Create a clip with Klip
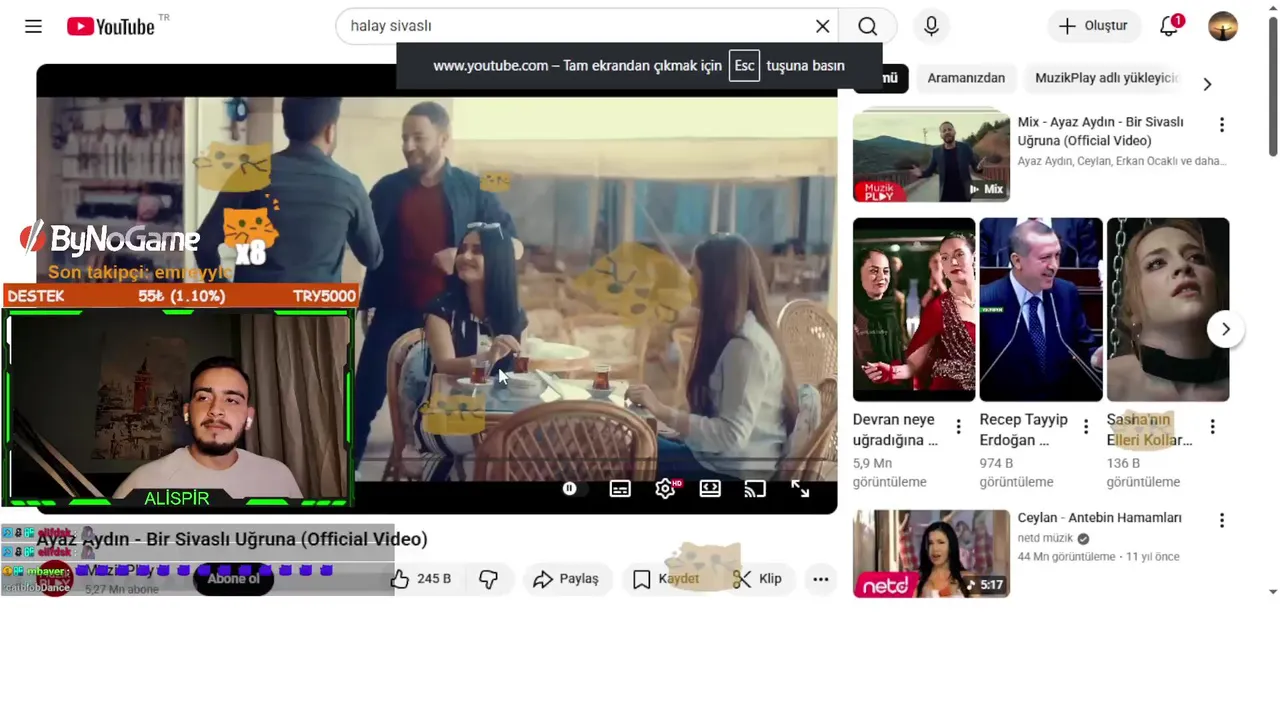Viewport: 1280px width, 720px height. tap(757, 579)
